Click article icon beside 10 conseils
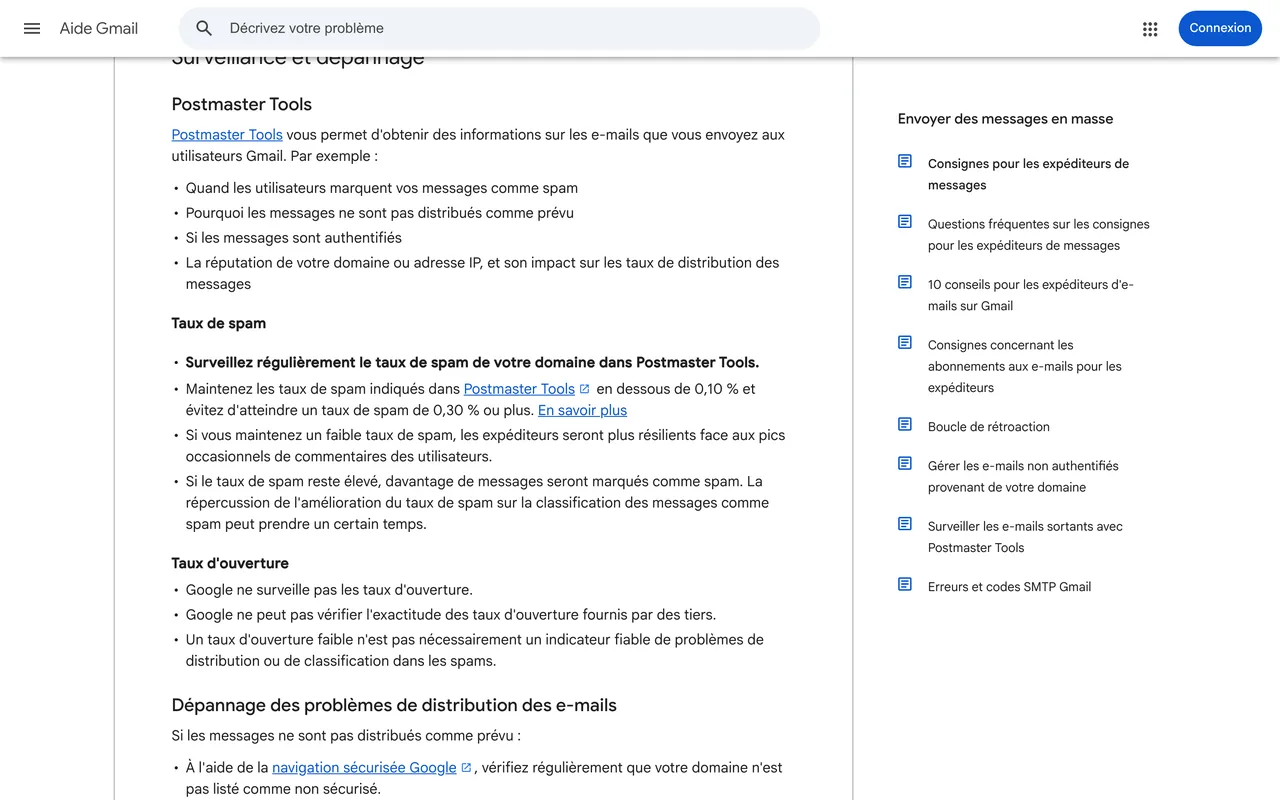 905,283
